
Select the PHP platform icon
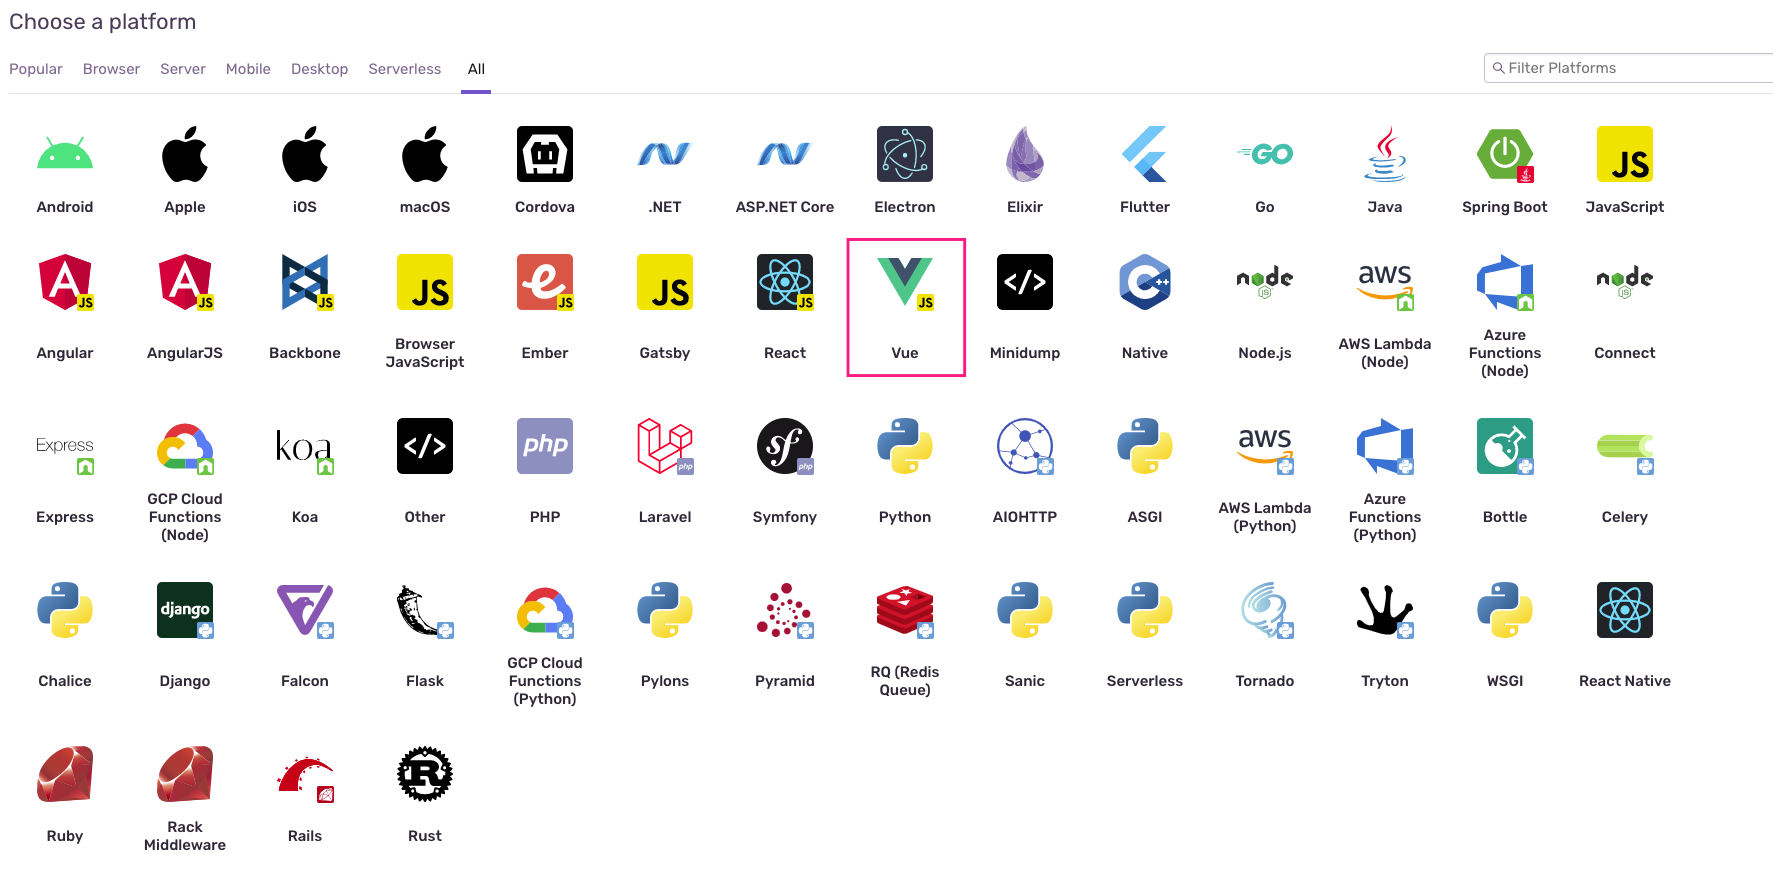pos(545,446)
